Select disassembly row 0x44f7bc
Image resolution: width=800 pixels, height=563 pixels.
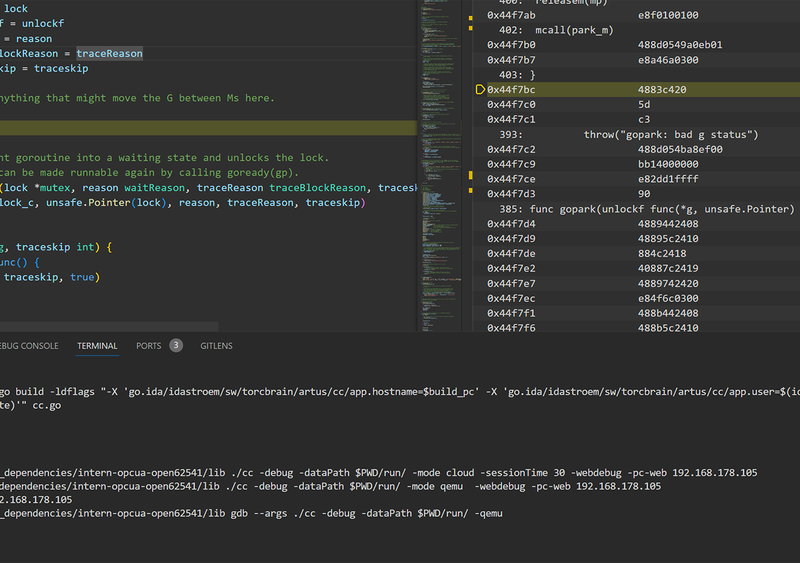pos(636,89)
